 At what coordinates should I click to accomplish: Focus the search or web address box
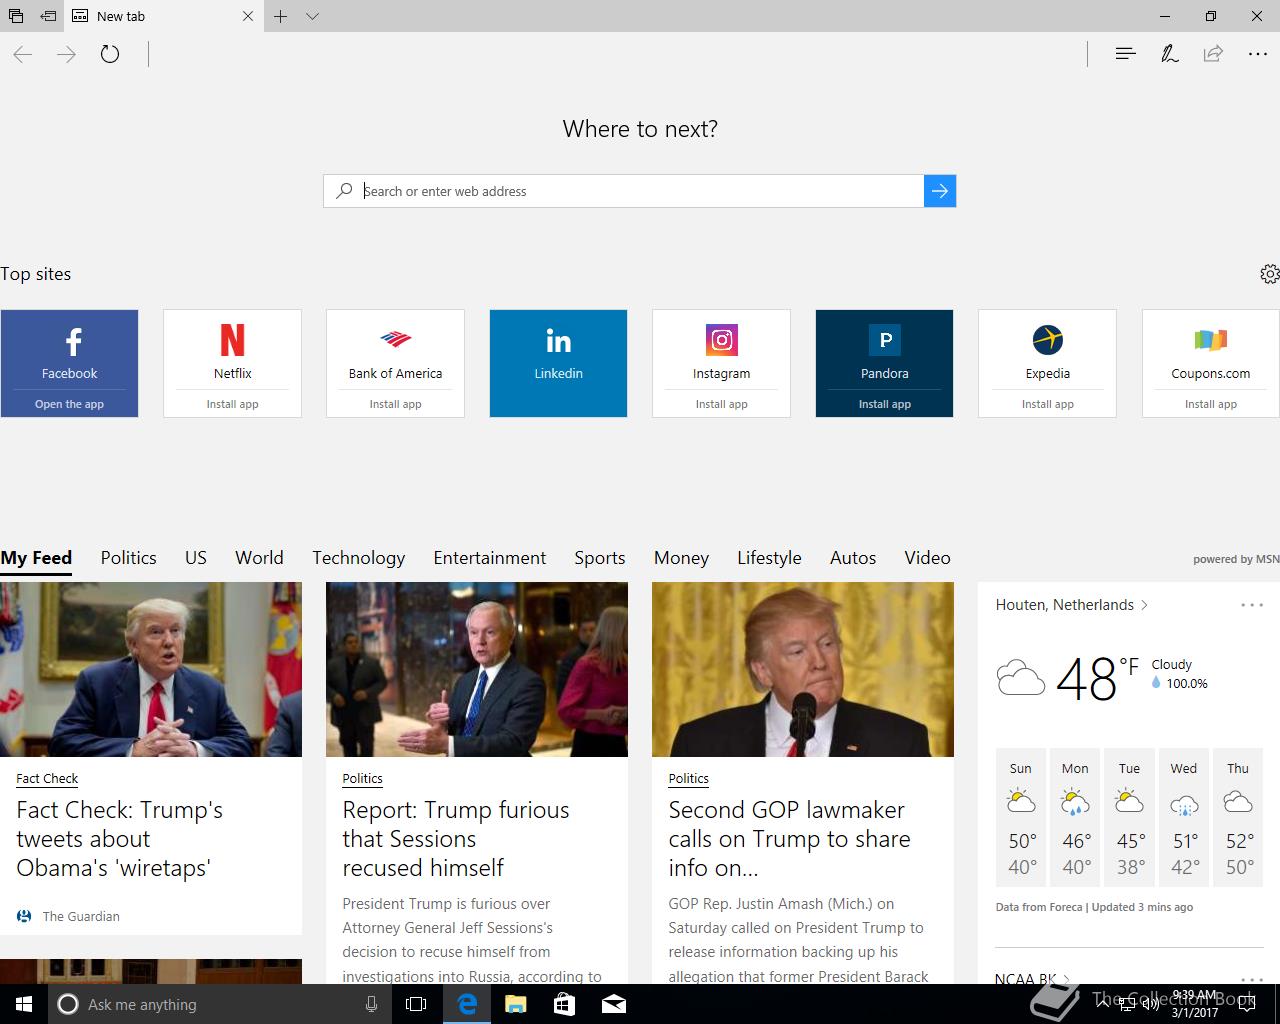623,191
